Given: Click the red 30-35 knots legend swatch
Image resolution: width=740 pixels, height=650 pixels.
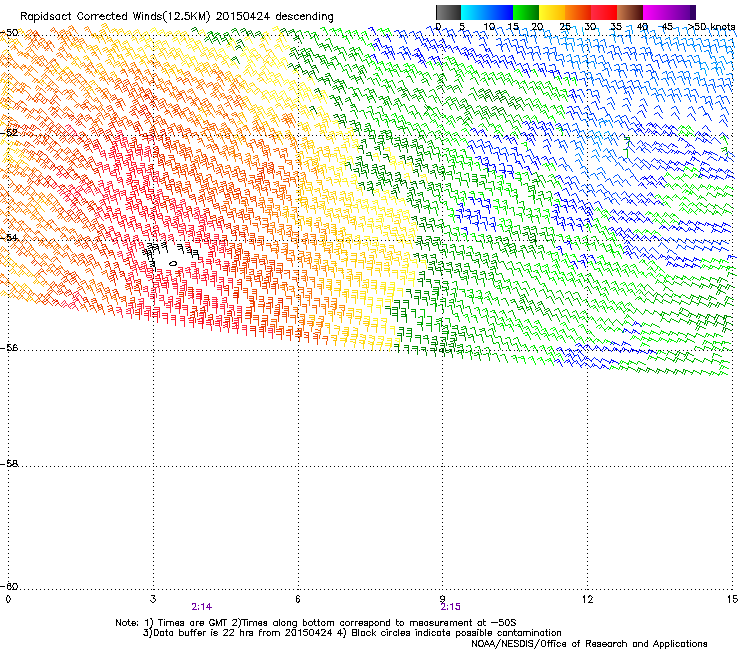Looking at the screenshot, I should click(604, 12).
